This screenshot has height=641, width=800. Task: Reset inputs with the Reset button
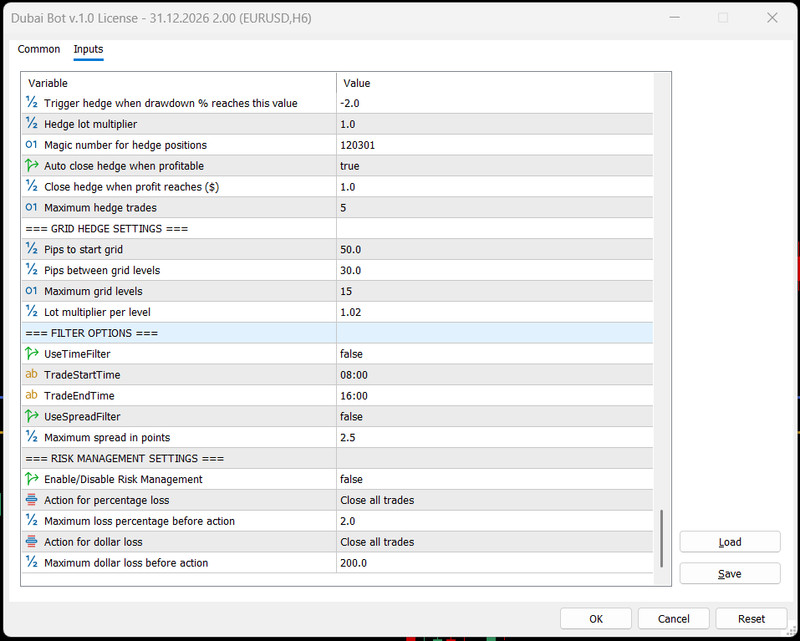point(751,619)
